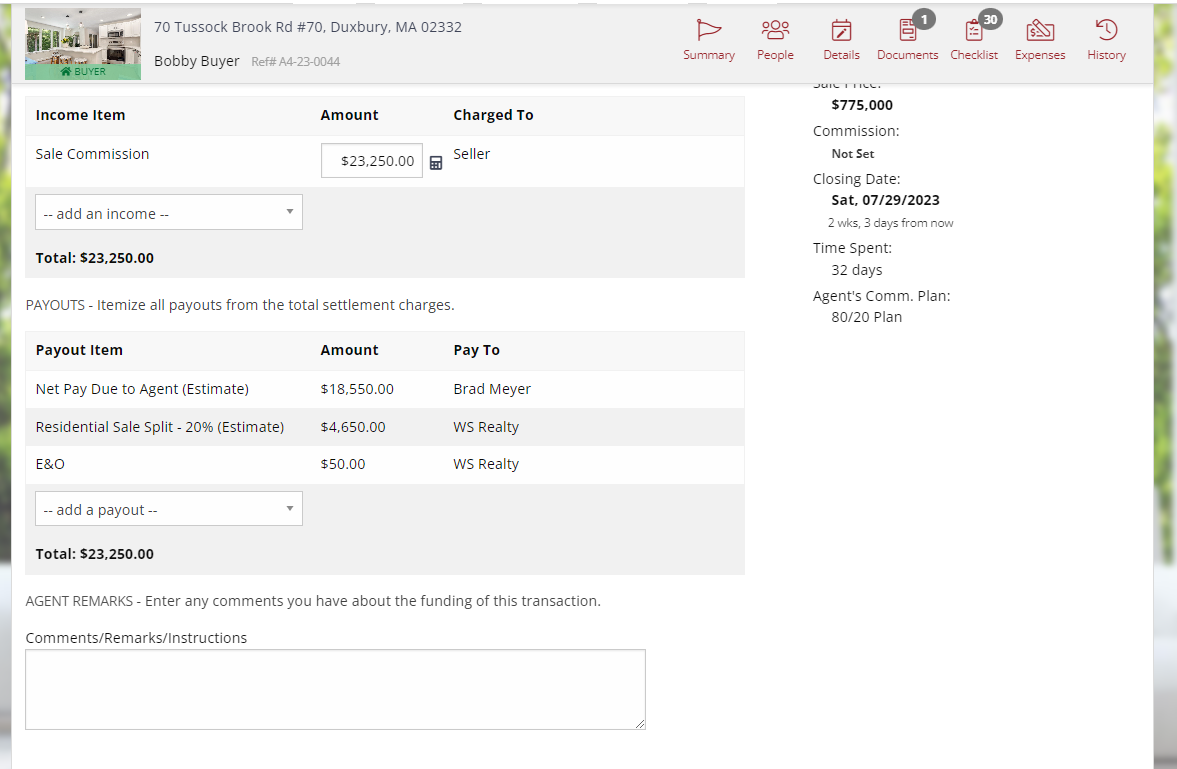Screen dimensions: 1177x769
Task: Open WS Realty payout recipient link
Action: click(x=486, y=426)
